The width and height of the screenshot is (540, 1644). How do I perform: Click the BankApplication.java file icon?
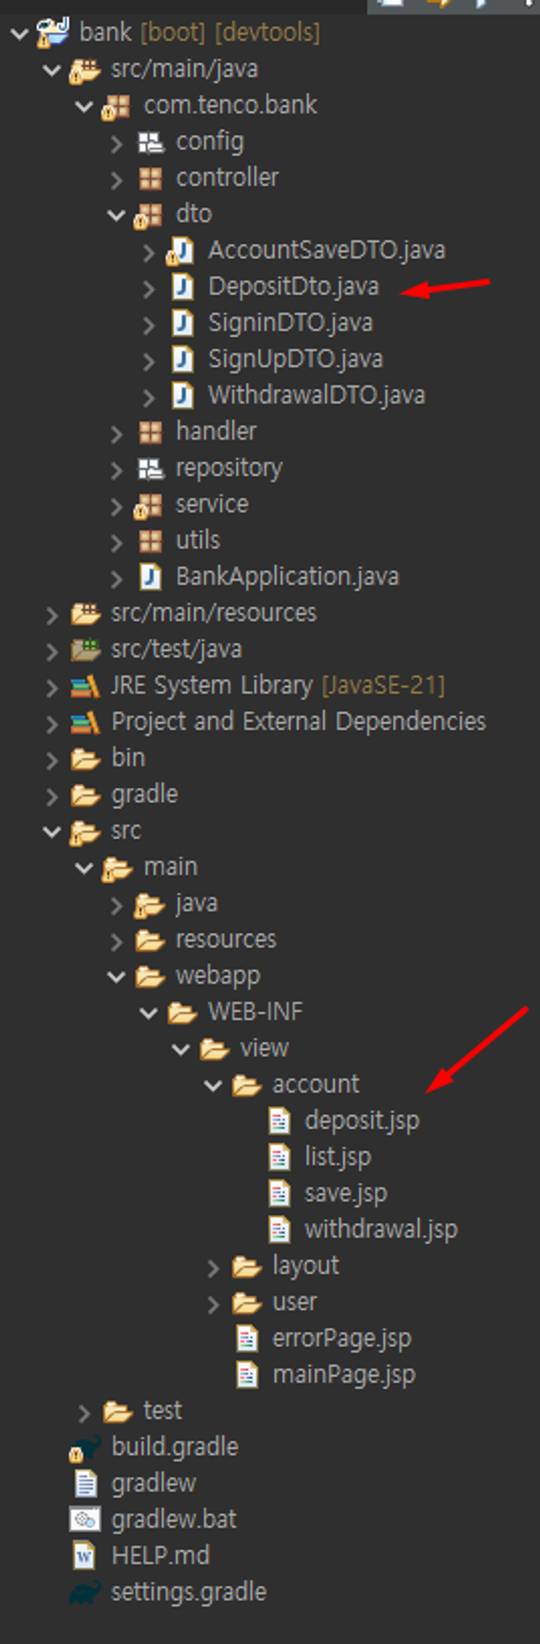pyautogui.click(x=150, y=577)
